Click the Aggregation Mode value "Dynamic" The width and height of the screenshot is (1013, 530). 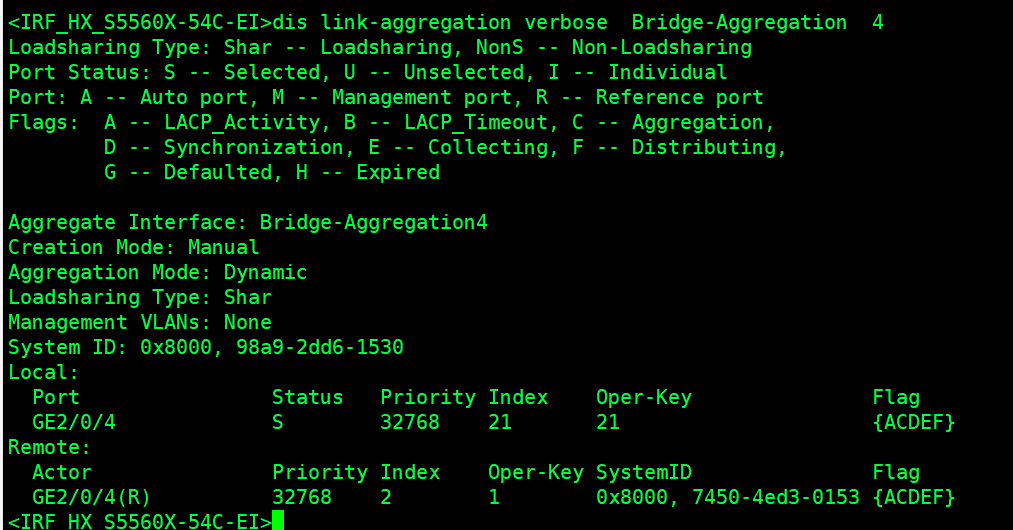tap(265, 272)
